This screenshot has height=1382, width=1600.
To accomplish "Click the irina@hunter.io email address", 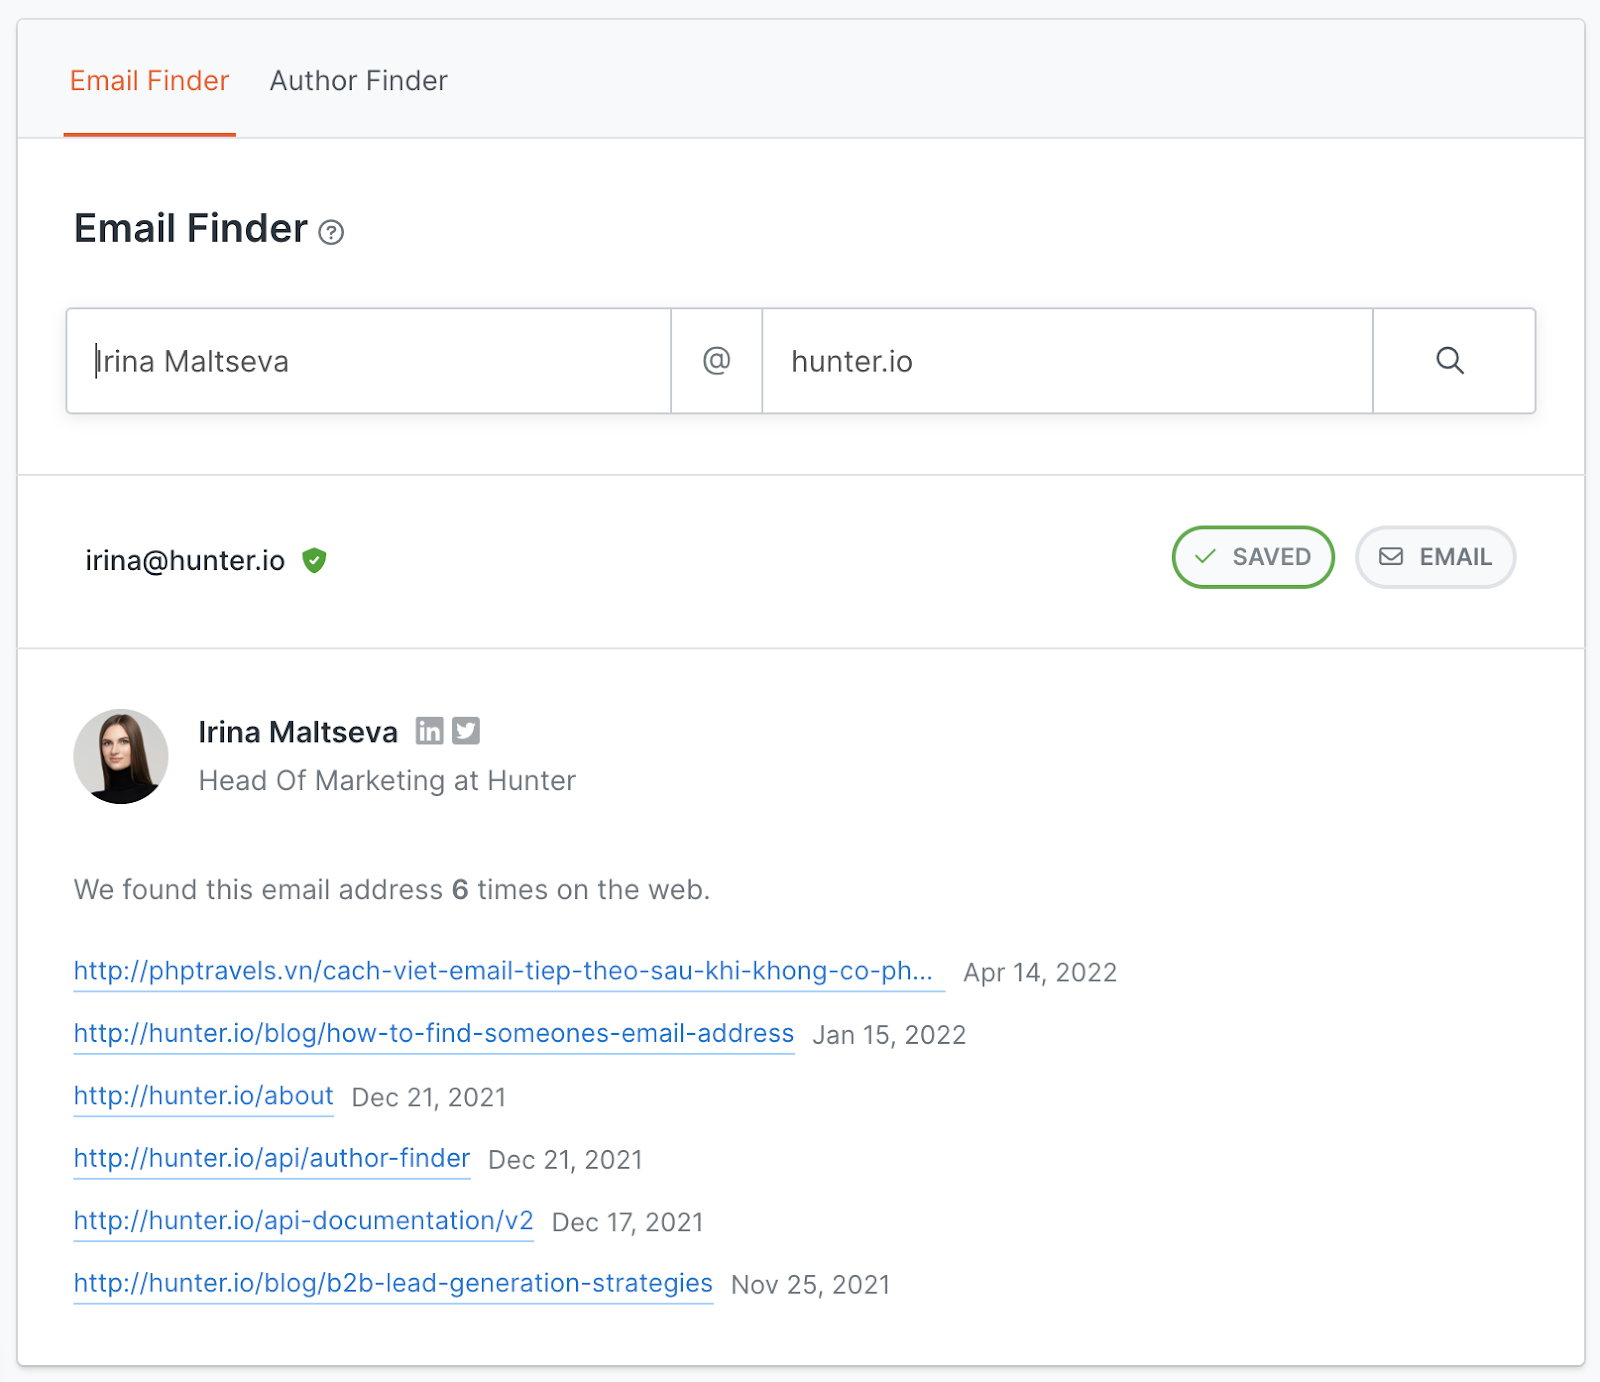I will 185,560.
